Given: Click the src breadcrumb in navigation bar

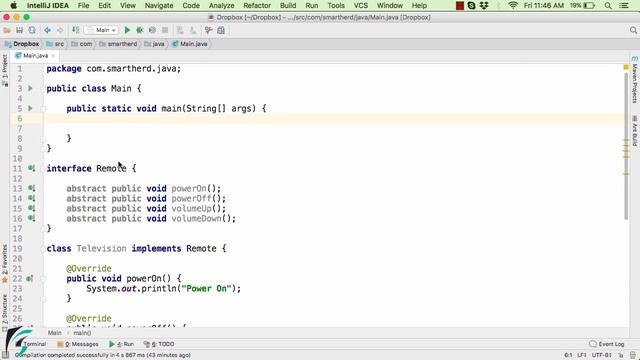Looking at the screenshot, I should [x=55, y=44].
